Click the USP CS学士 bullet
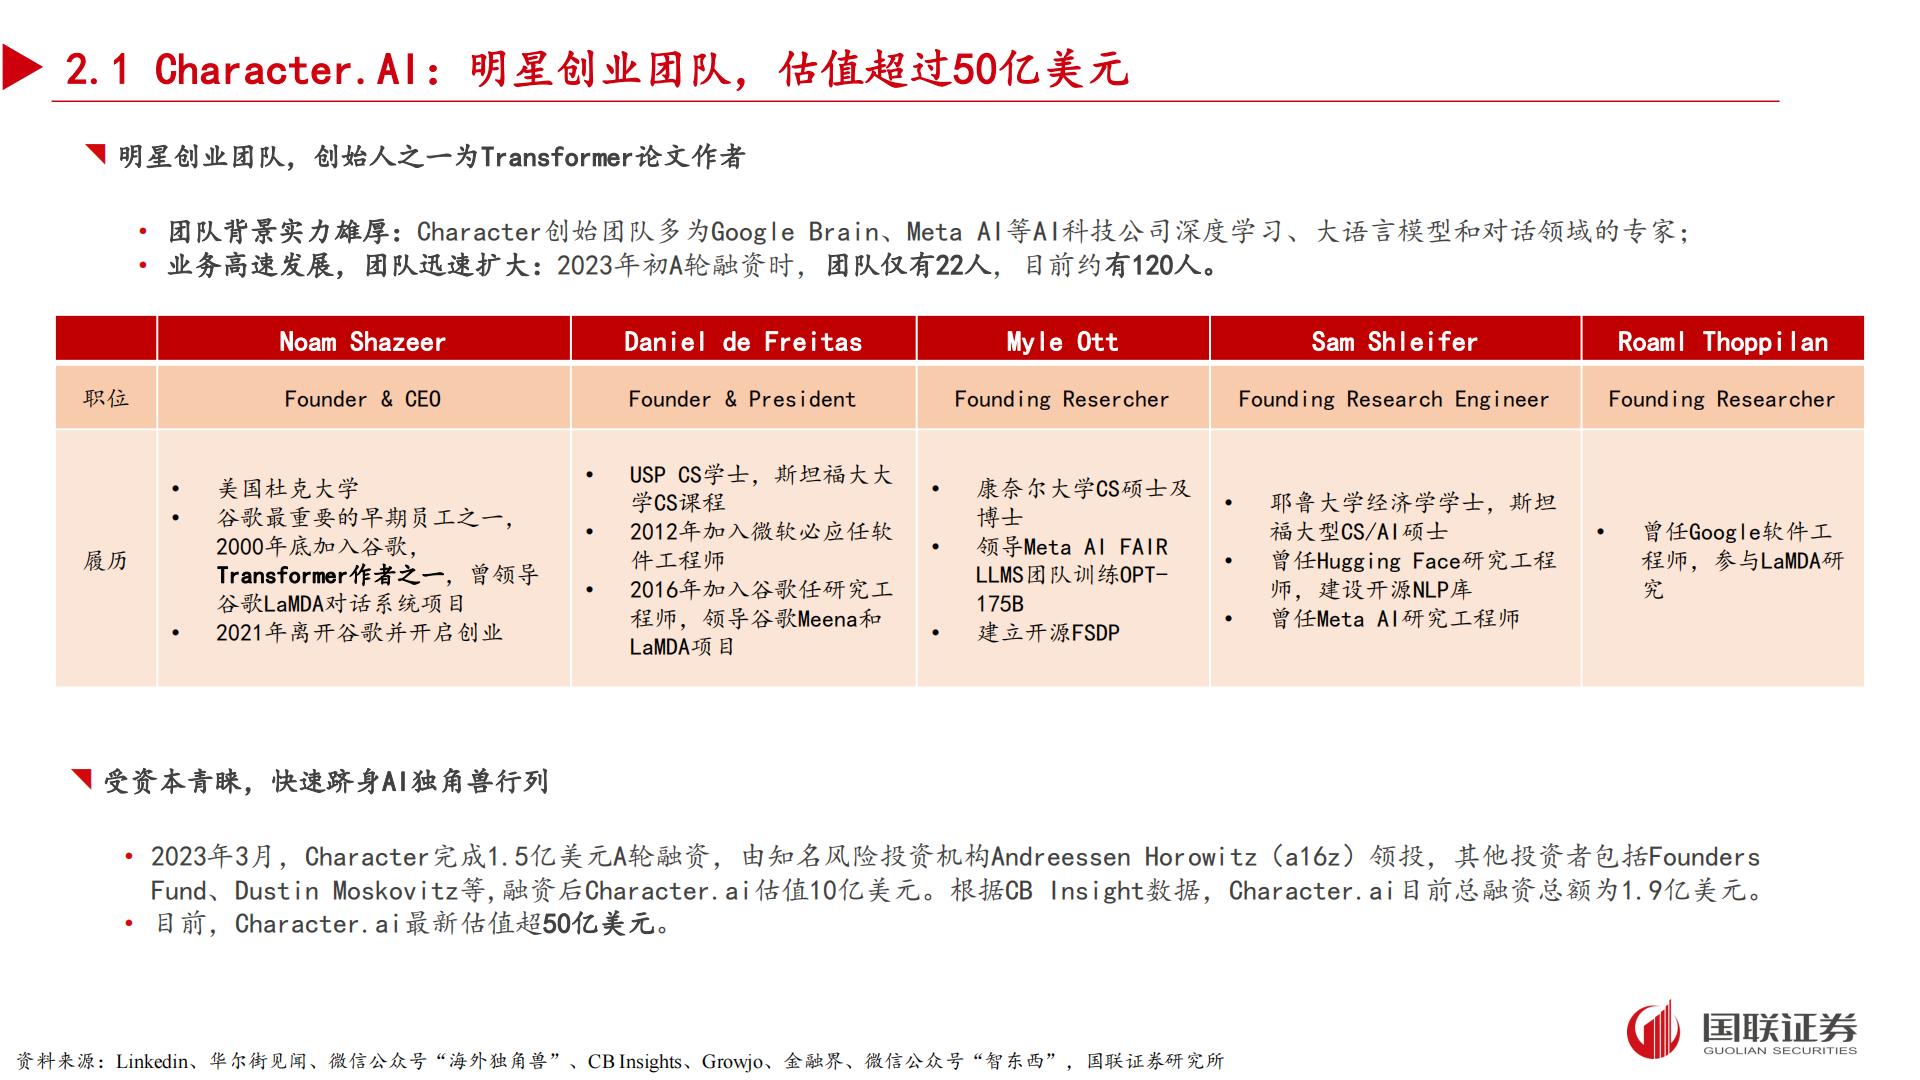The width and height of the screenshot is (1920, 1080). [x=760, y=488]
